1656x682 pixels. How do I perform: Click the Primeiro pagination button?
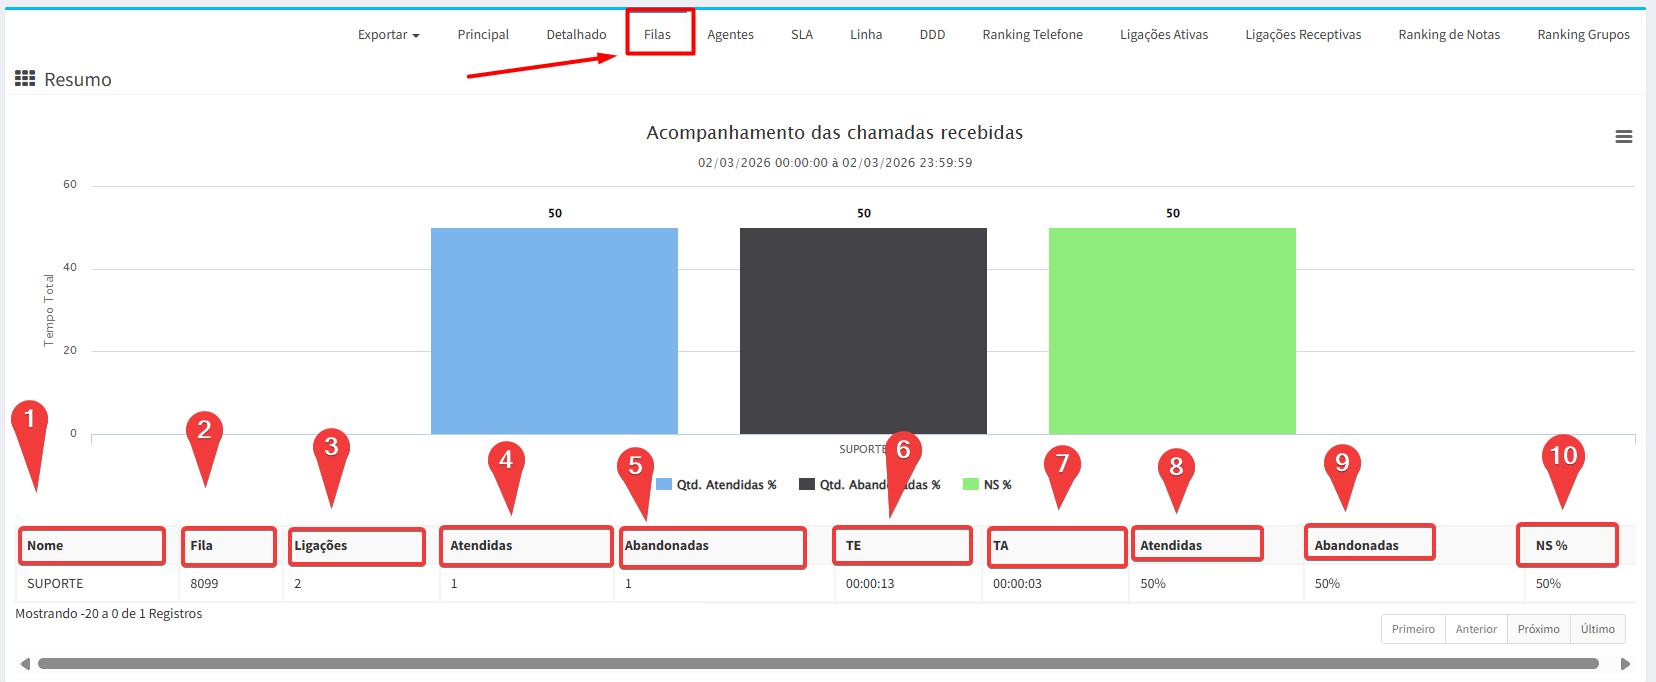tap(1412, 629)
